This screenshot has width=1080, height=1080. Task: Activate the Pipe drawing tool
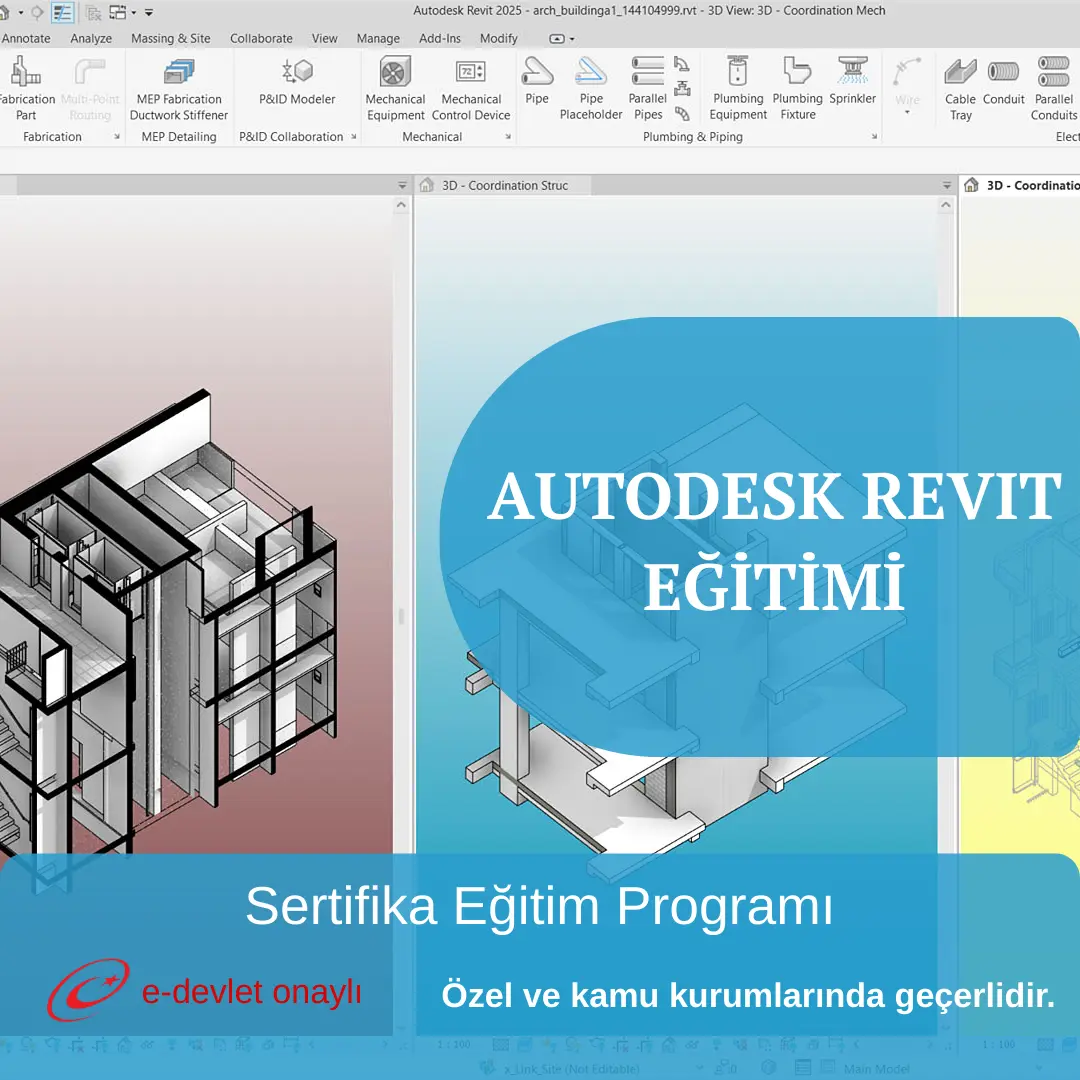(x=537, y=81)
